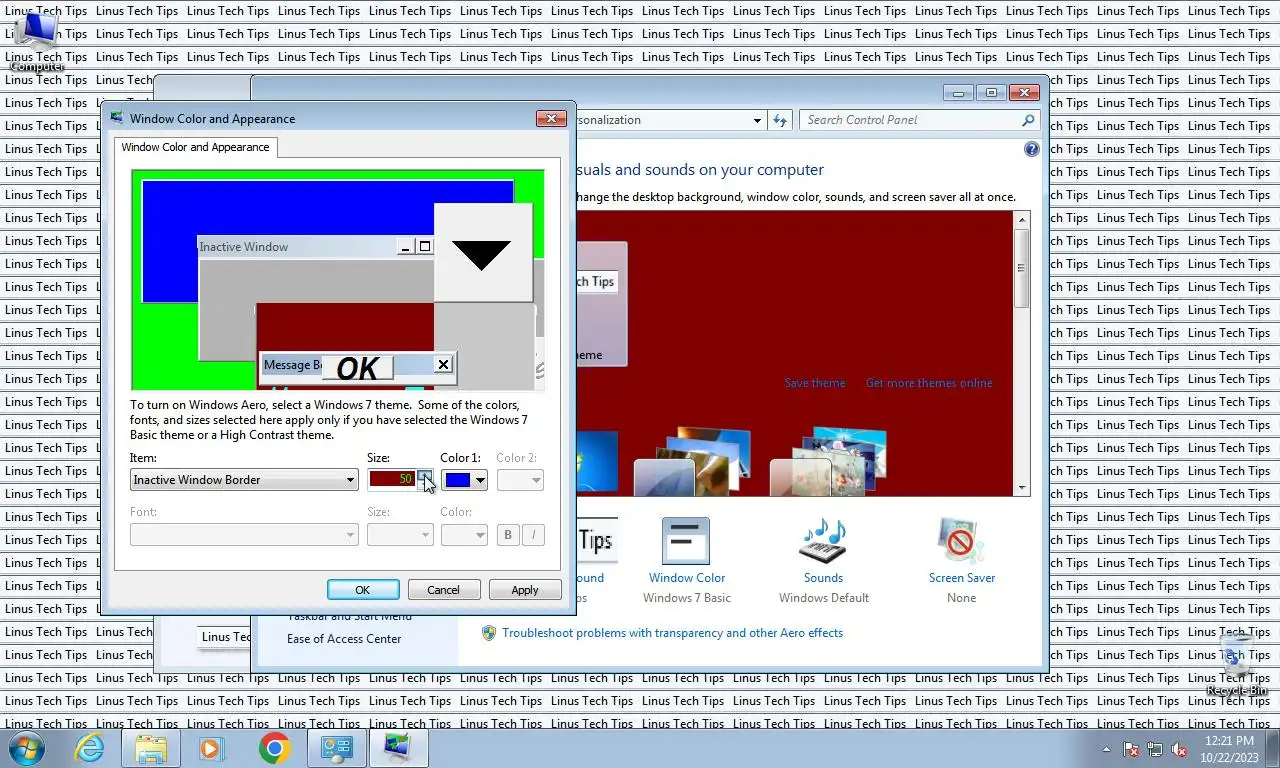
Task: Increase border Size with spinner
Action: (425, 475)
